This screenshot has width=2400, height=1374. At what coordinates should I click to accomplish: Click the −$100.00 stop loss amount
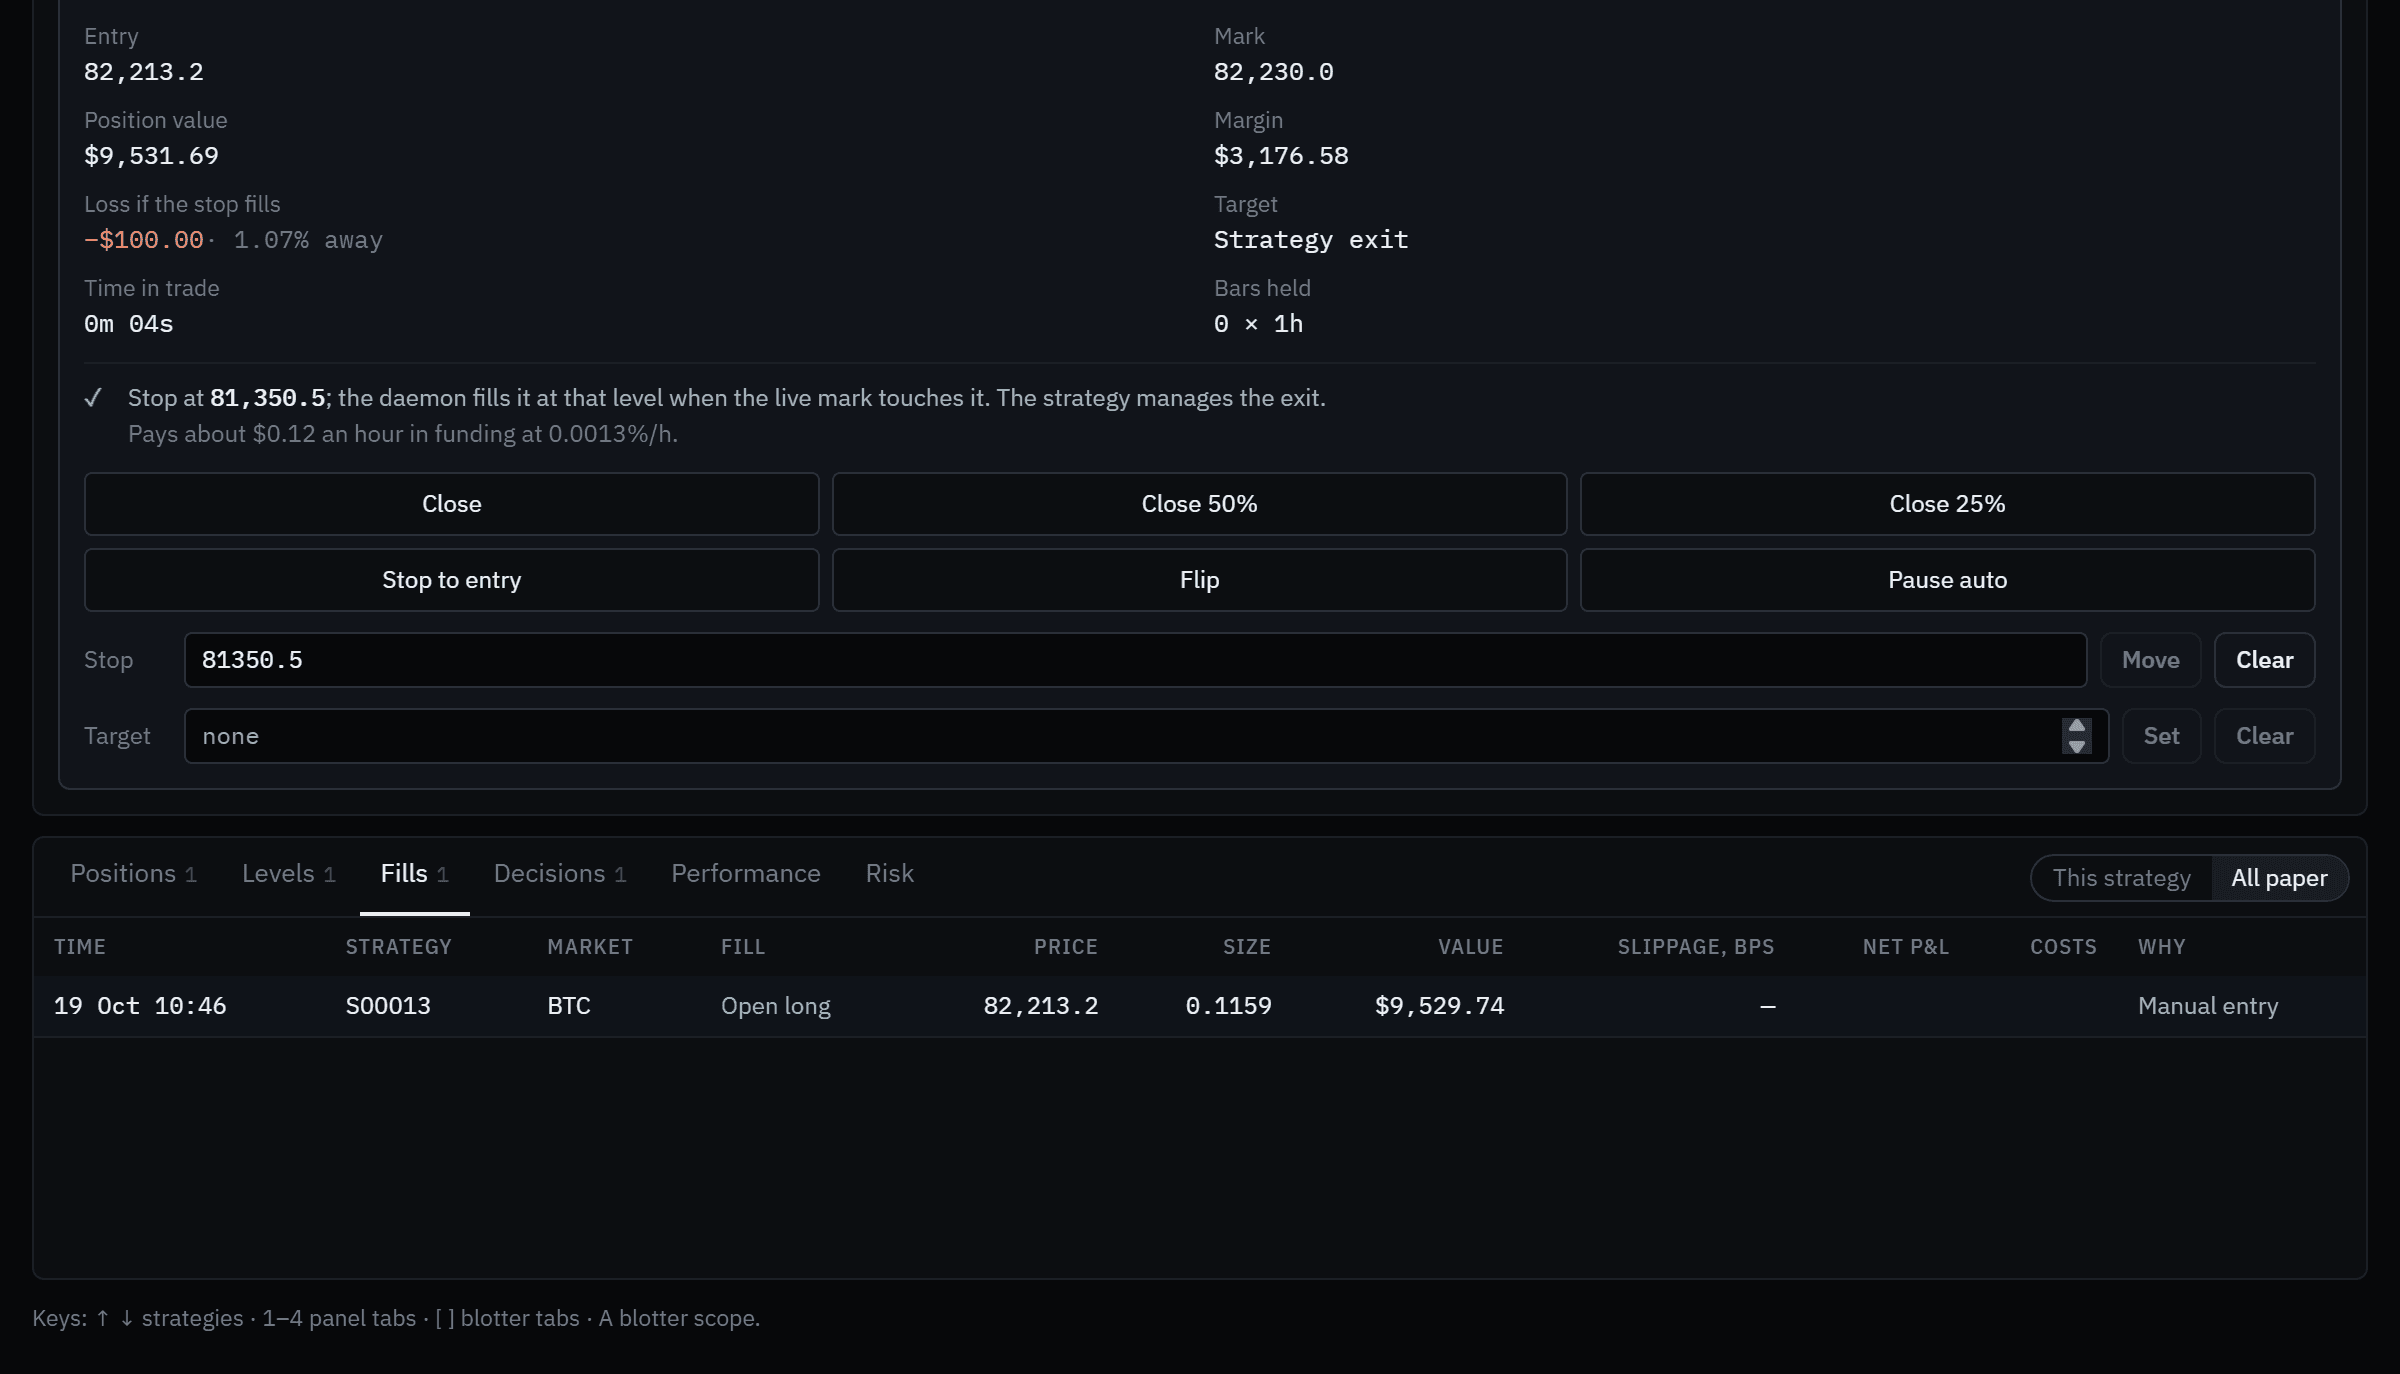pyautogui.click(x=144, y=240)
